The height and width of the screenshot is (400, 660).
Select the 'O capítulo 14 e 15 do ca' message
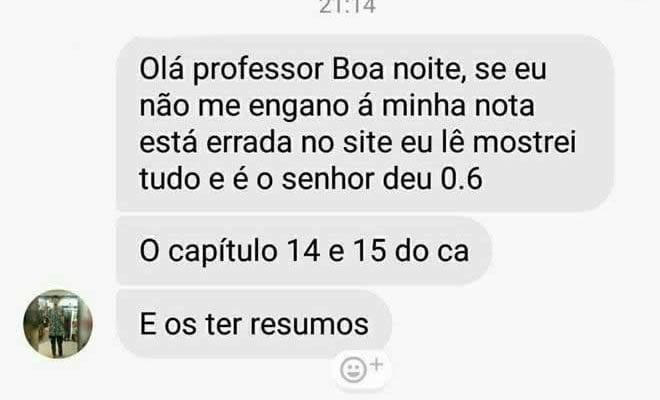coord(304,251)
